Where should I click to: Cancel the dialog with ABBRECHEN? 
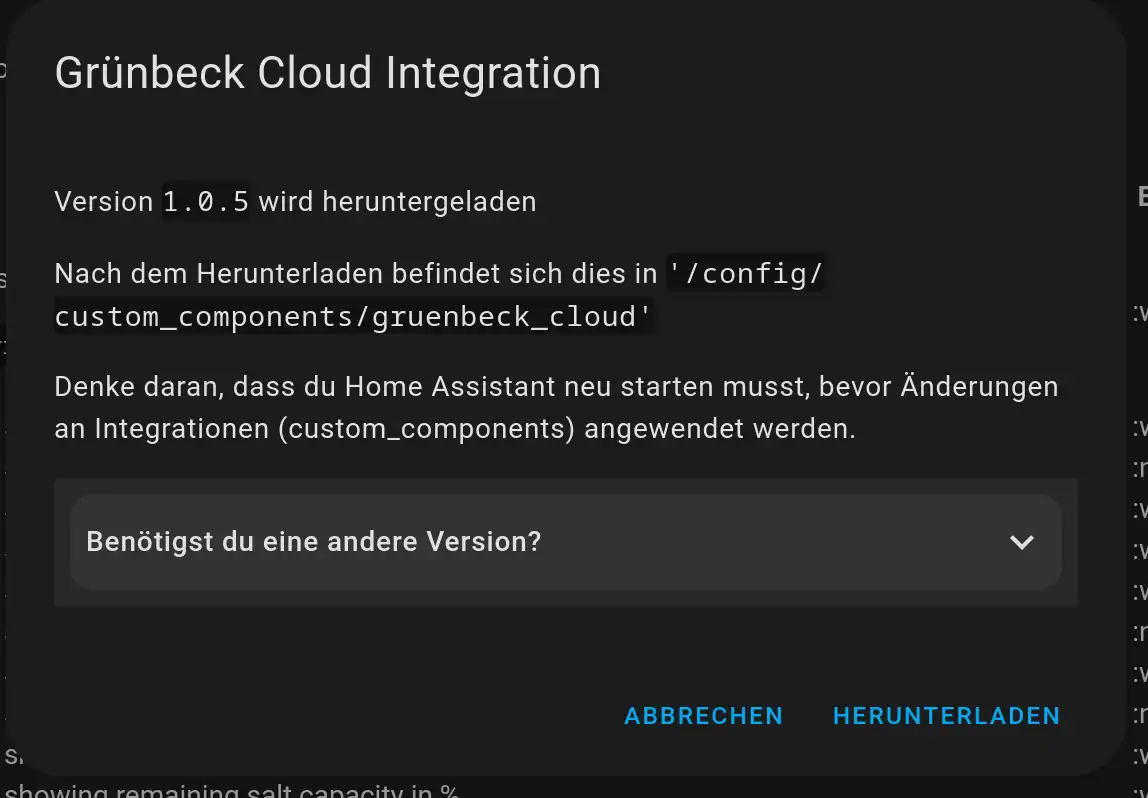point(704,715)
